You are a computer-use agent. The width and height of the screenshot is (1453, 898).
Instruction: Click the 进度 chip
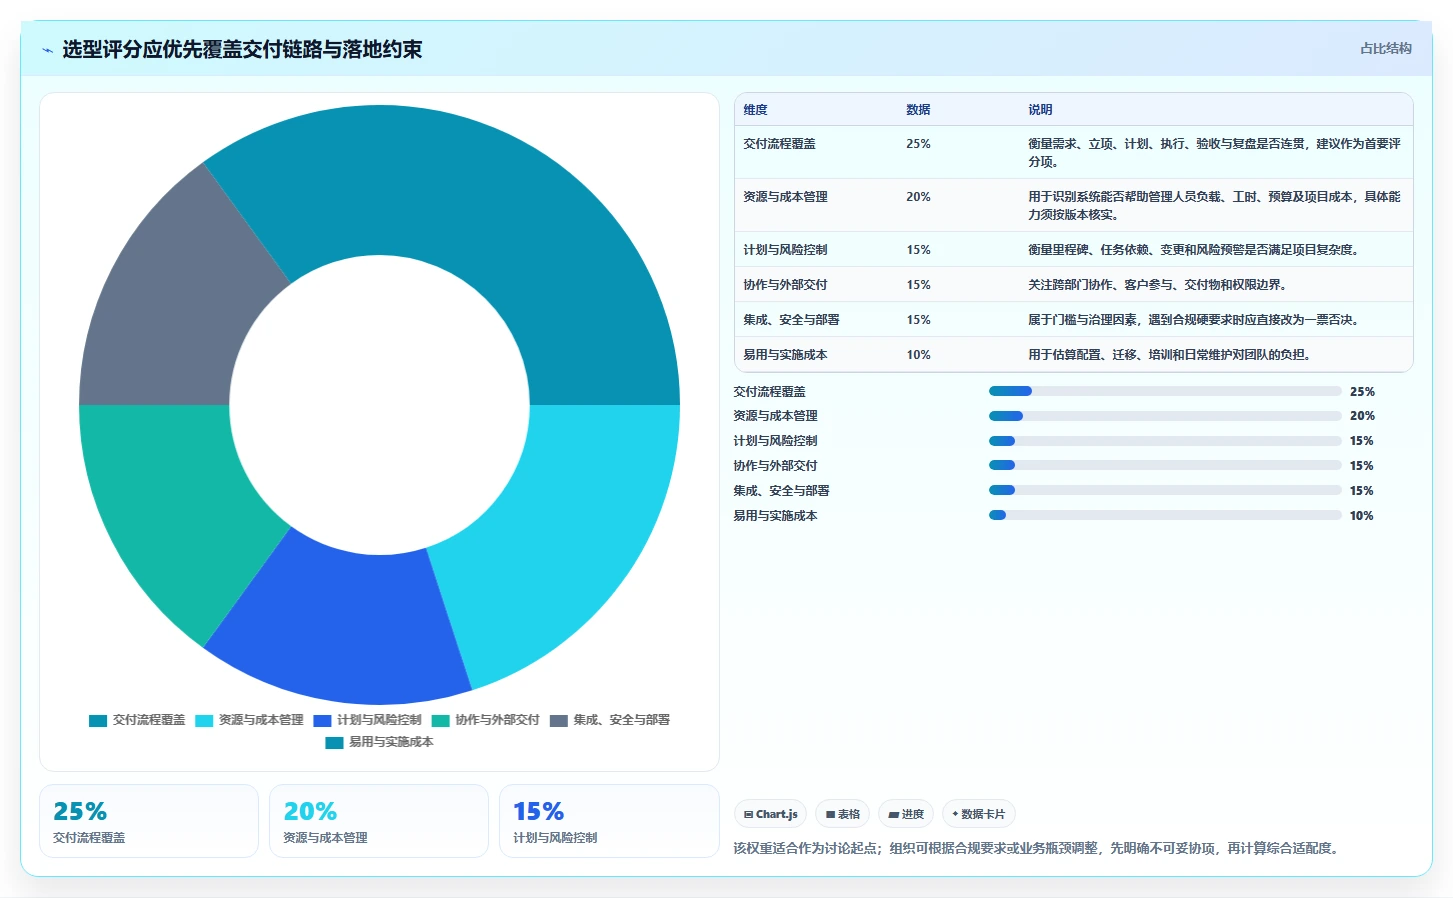tap(906, 814)
